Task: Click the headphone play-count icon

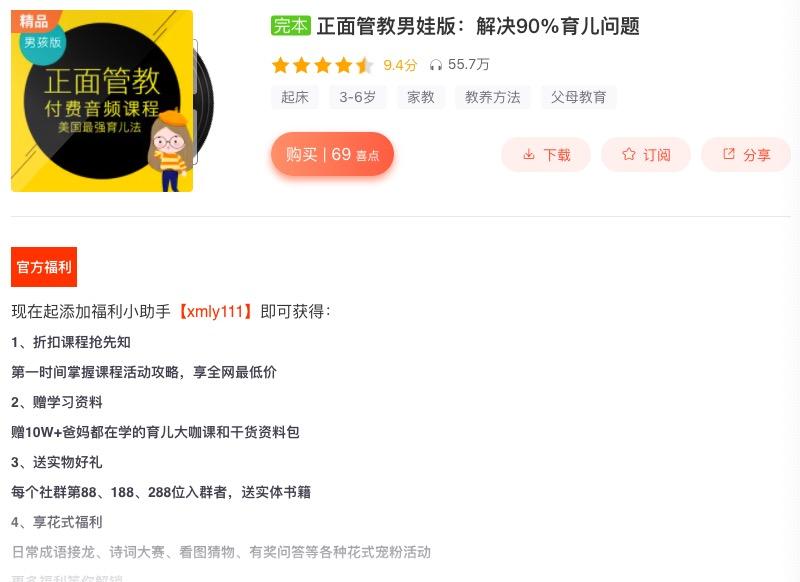Action: tap(436, 65)
